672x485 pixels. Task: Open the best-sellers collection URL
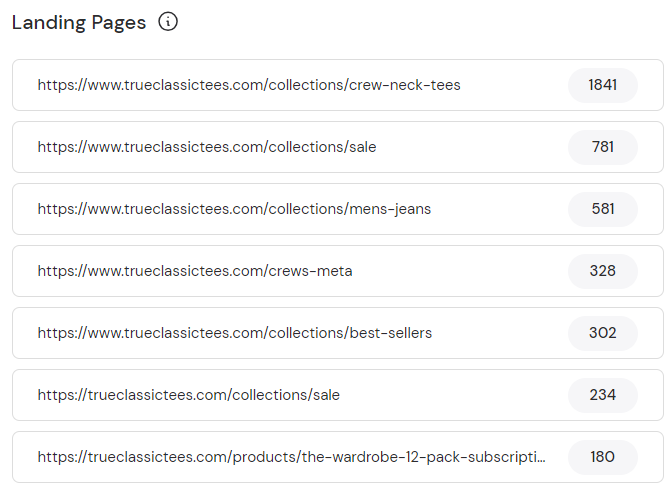[235, 333]
